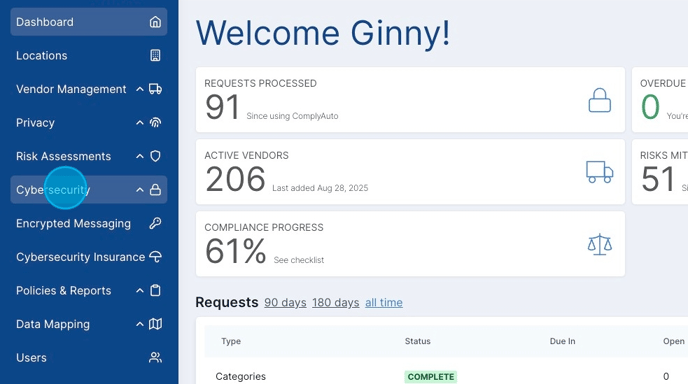This screenshot has height=384, width=688.
Task: Click the Cybersecurity Insurance umbrella icon
Action: [x=155, y=257]
